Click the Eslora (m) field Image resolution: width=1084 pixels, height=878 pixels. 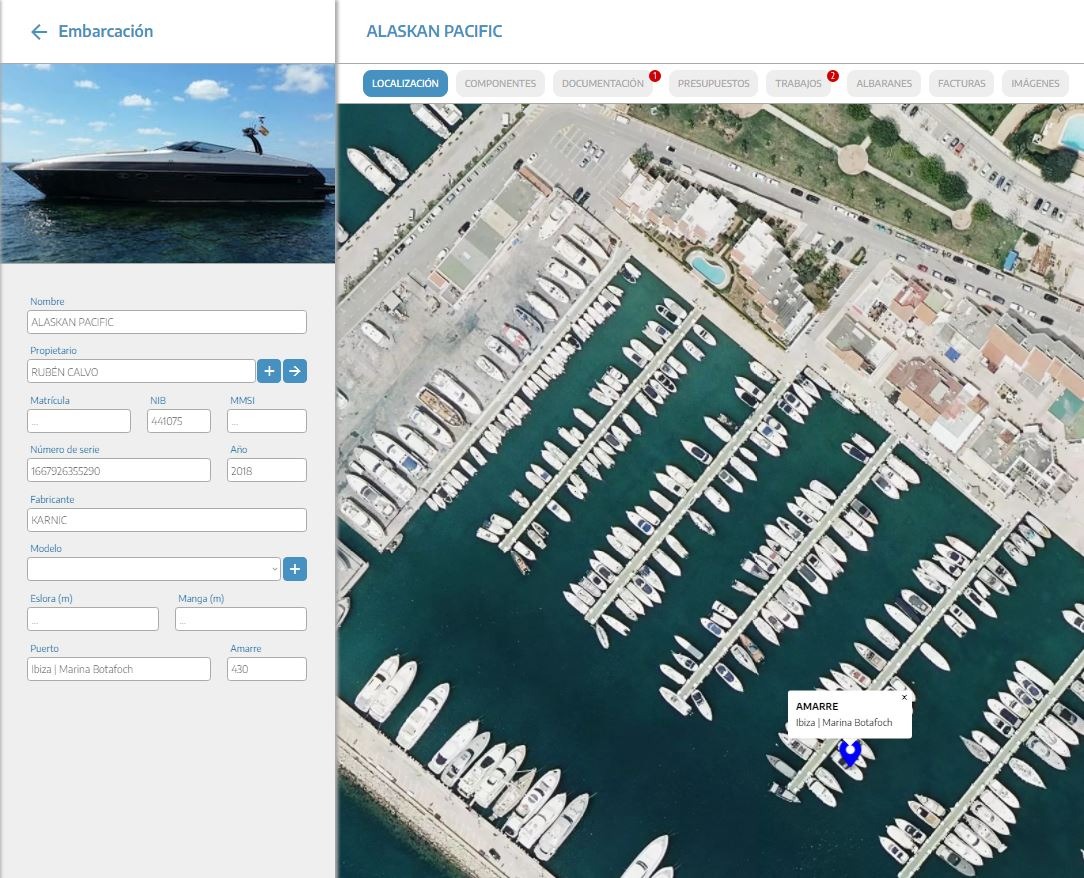pyautogui.click(x=93, y=619)
